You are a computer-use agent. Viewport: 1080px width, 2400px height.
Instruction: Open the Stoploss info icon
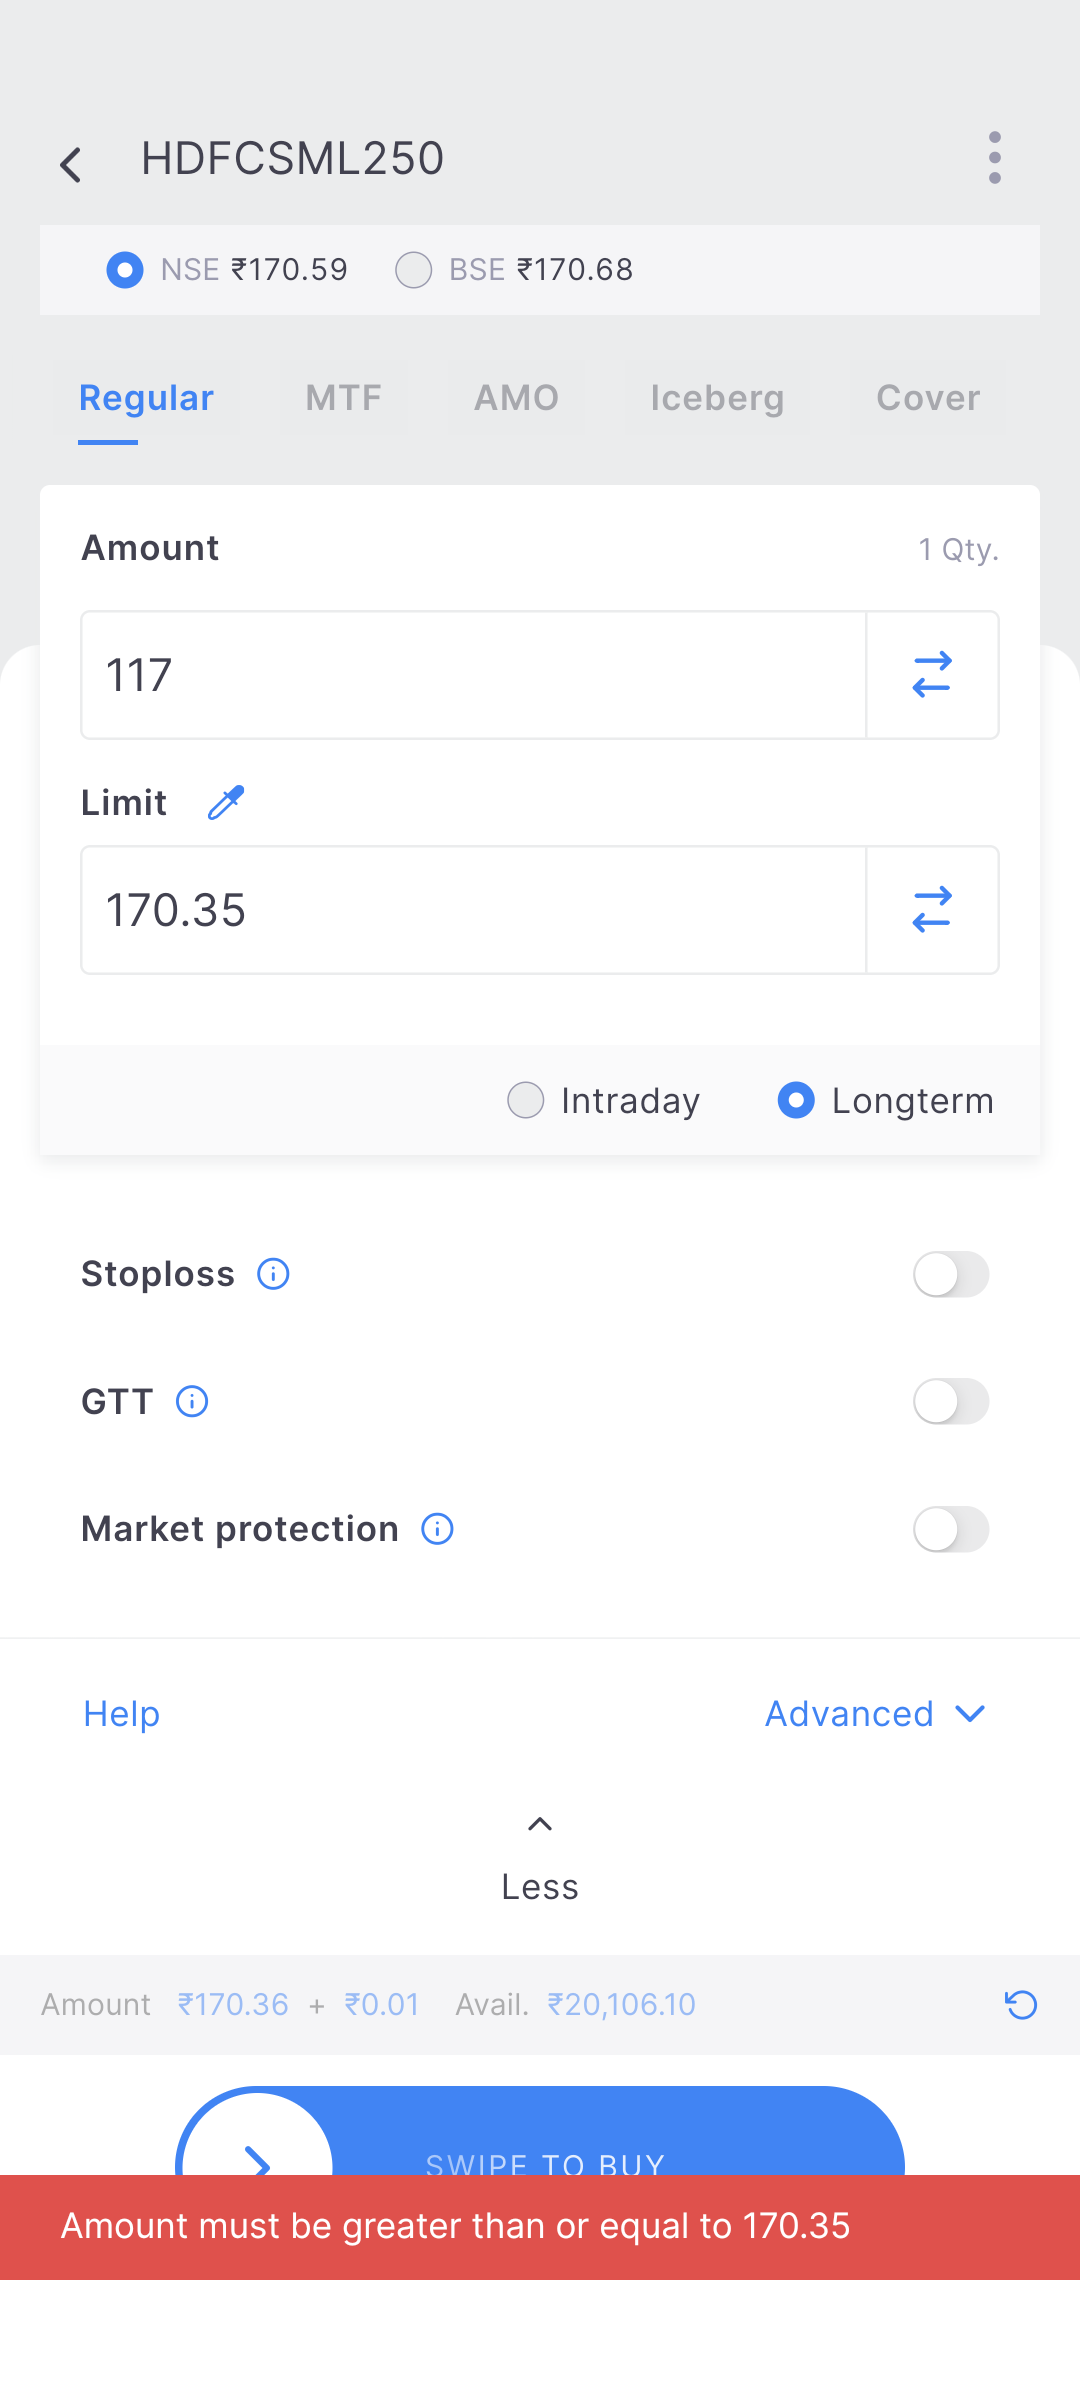coord(273,1274)
